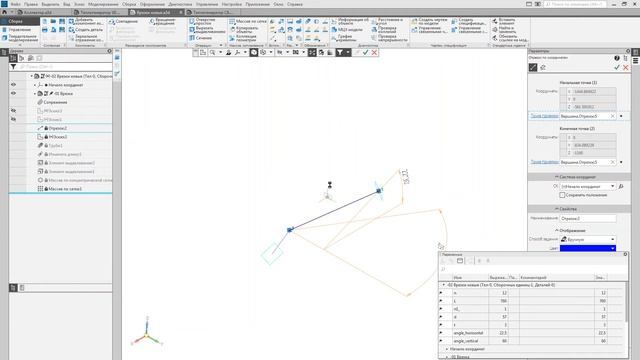Toggle visibility eye for -01 Врезка
The height and width of the screenshot is (360, 640).
13,93
